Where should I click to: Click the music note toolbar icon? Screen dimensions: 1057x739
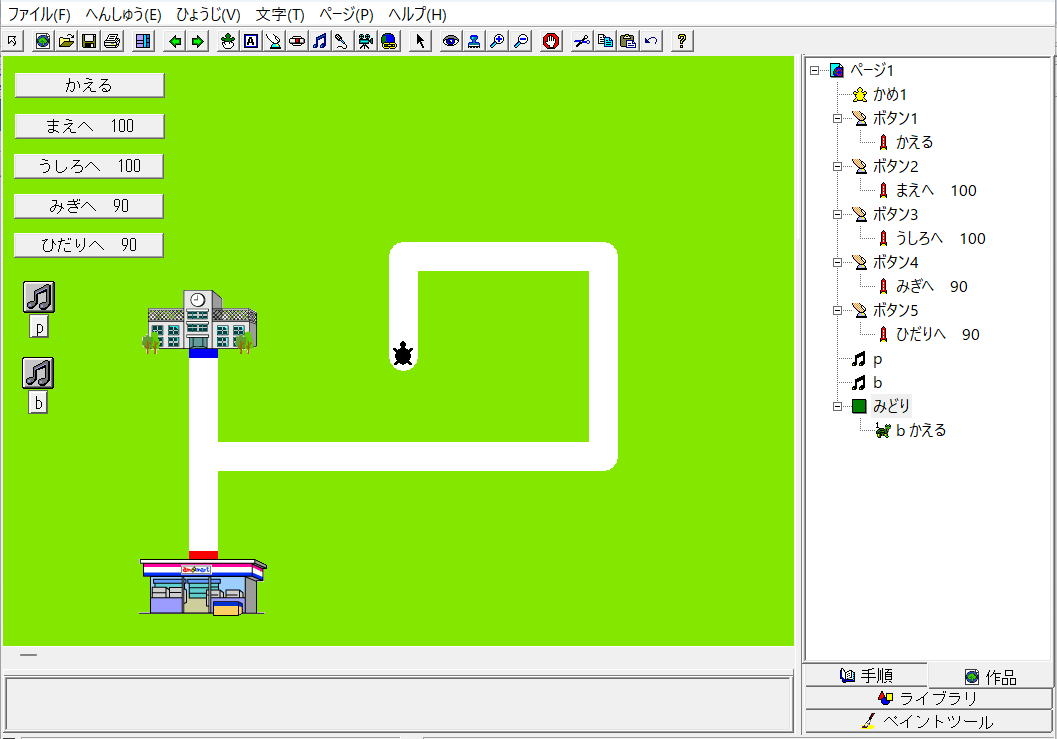(x=320, y=41)
